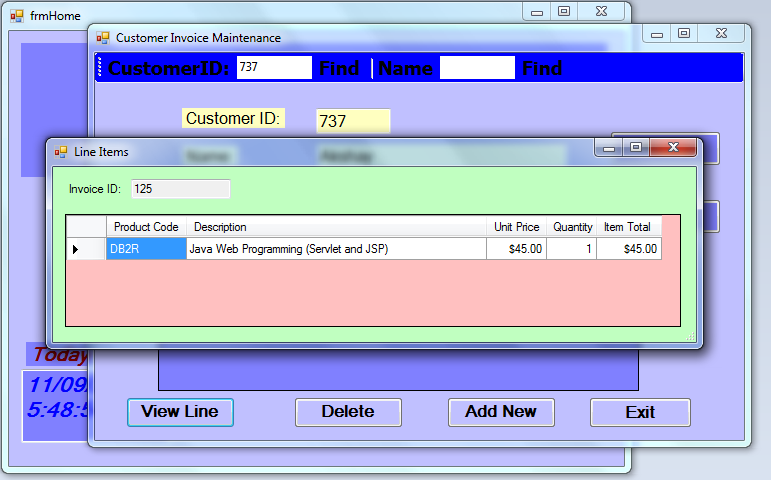Click the Invoice ID field showing 125

tap(180, 189)
